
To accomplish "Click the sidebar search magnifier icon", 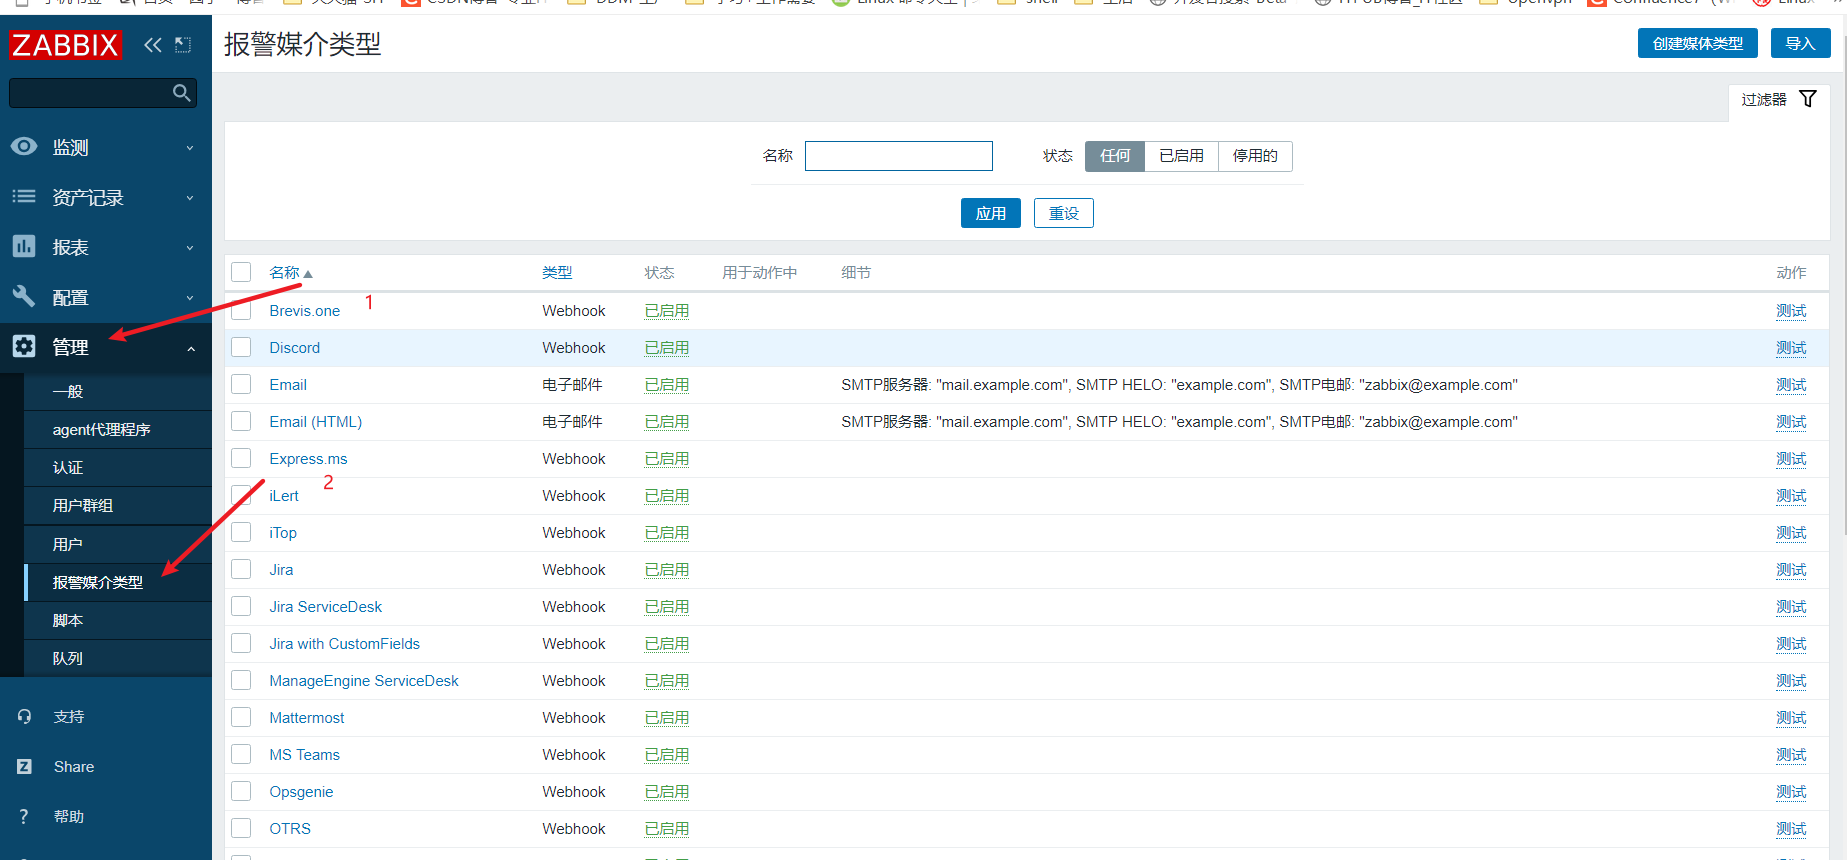I will 181,93.
